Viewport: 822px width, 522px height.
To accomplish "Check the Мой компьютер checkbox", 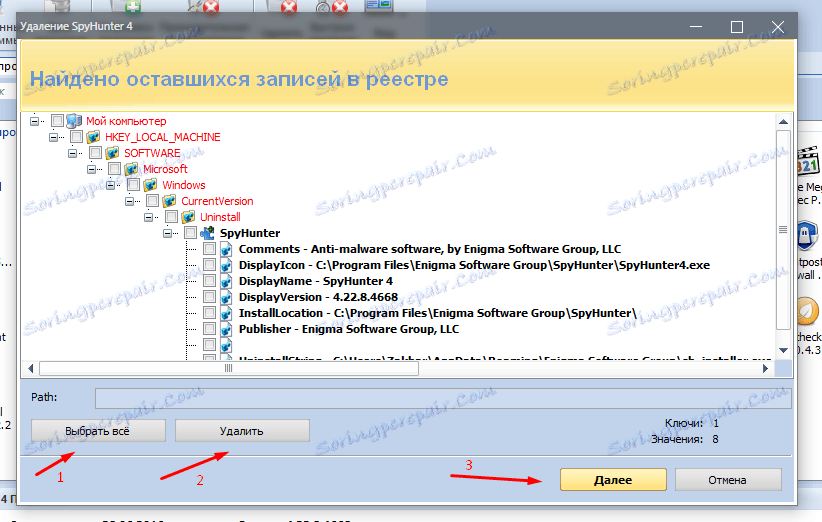I will point(57,121).
